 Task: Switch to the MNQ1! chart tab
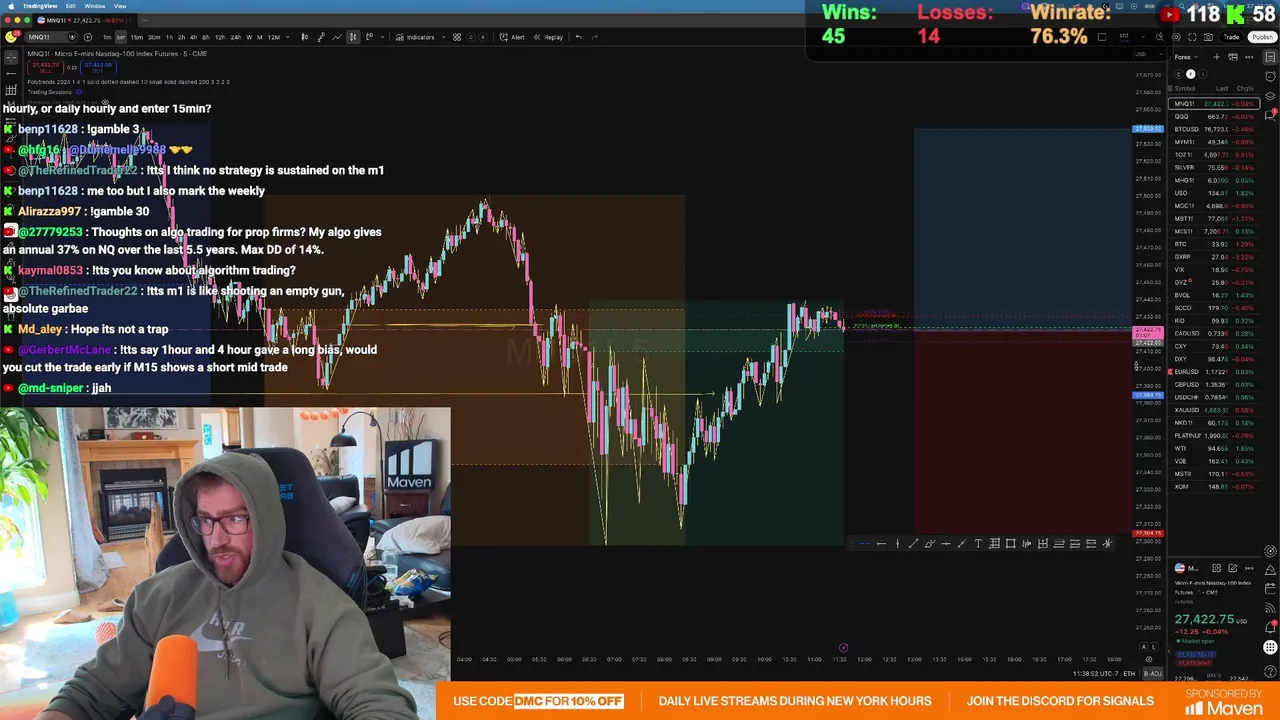coord(83,20)
